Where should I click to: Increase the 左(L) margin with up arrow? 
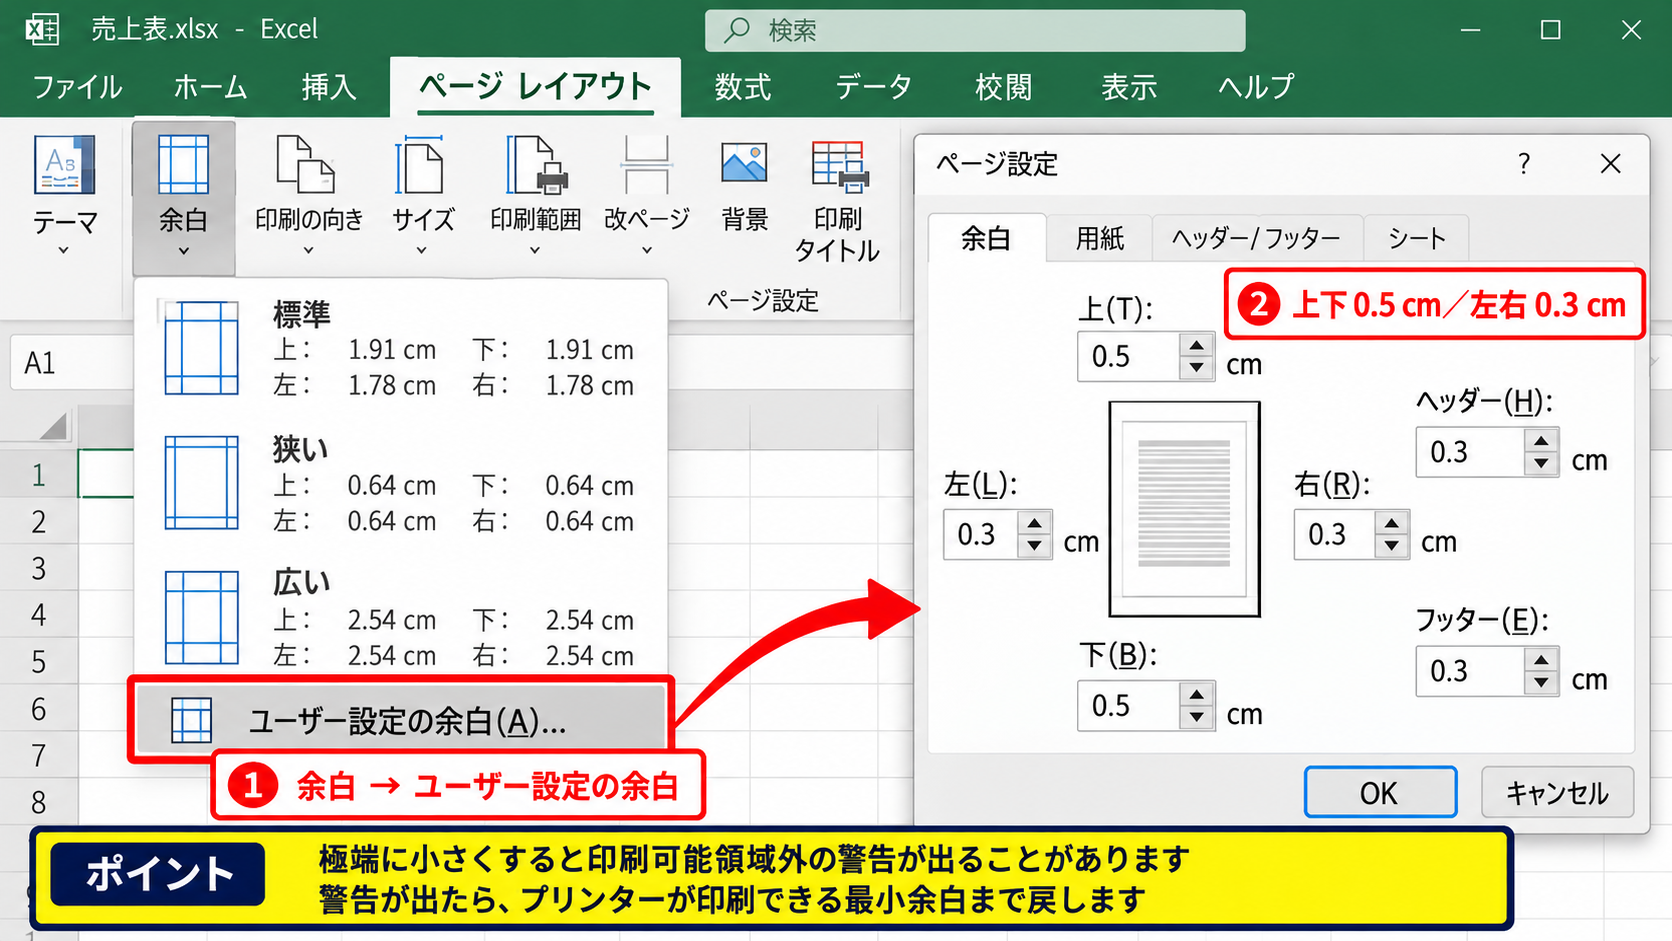click(1034, 523)
